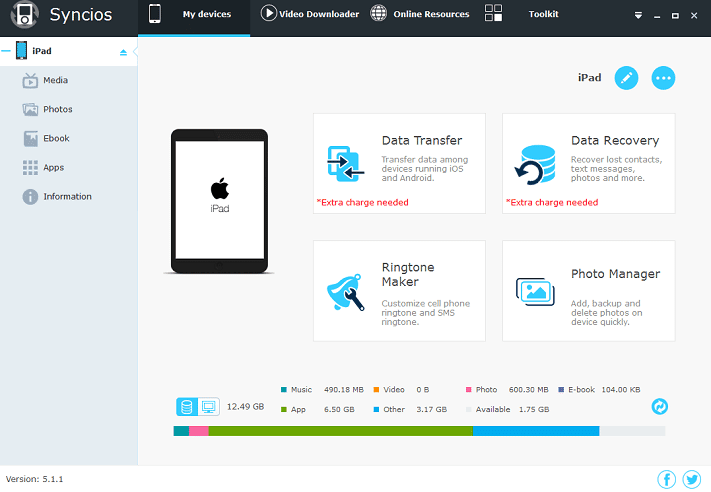Click the 12.49 GB total capacity text

coord(245,407)
